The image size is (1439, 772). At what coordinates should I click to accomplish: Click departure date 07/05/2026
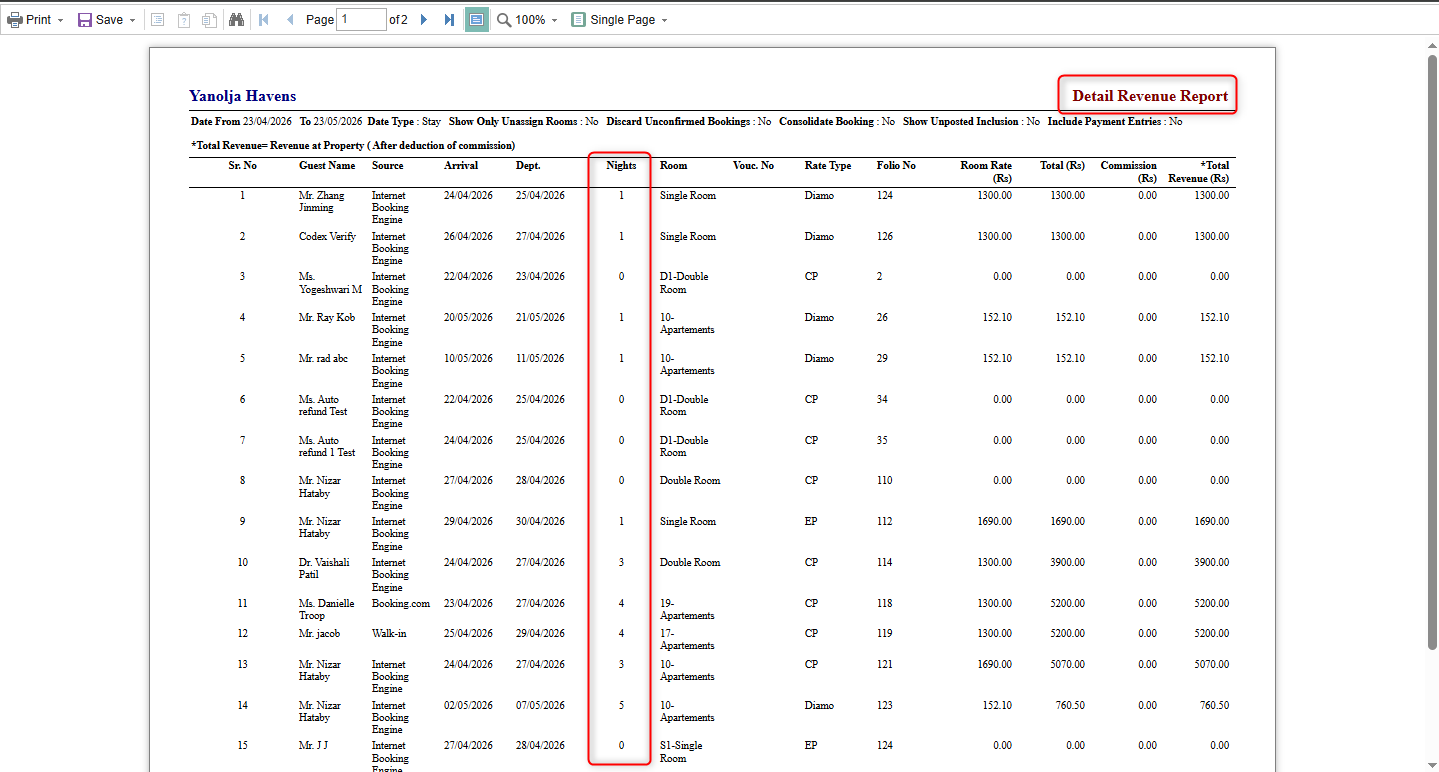540,706
